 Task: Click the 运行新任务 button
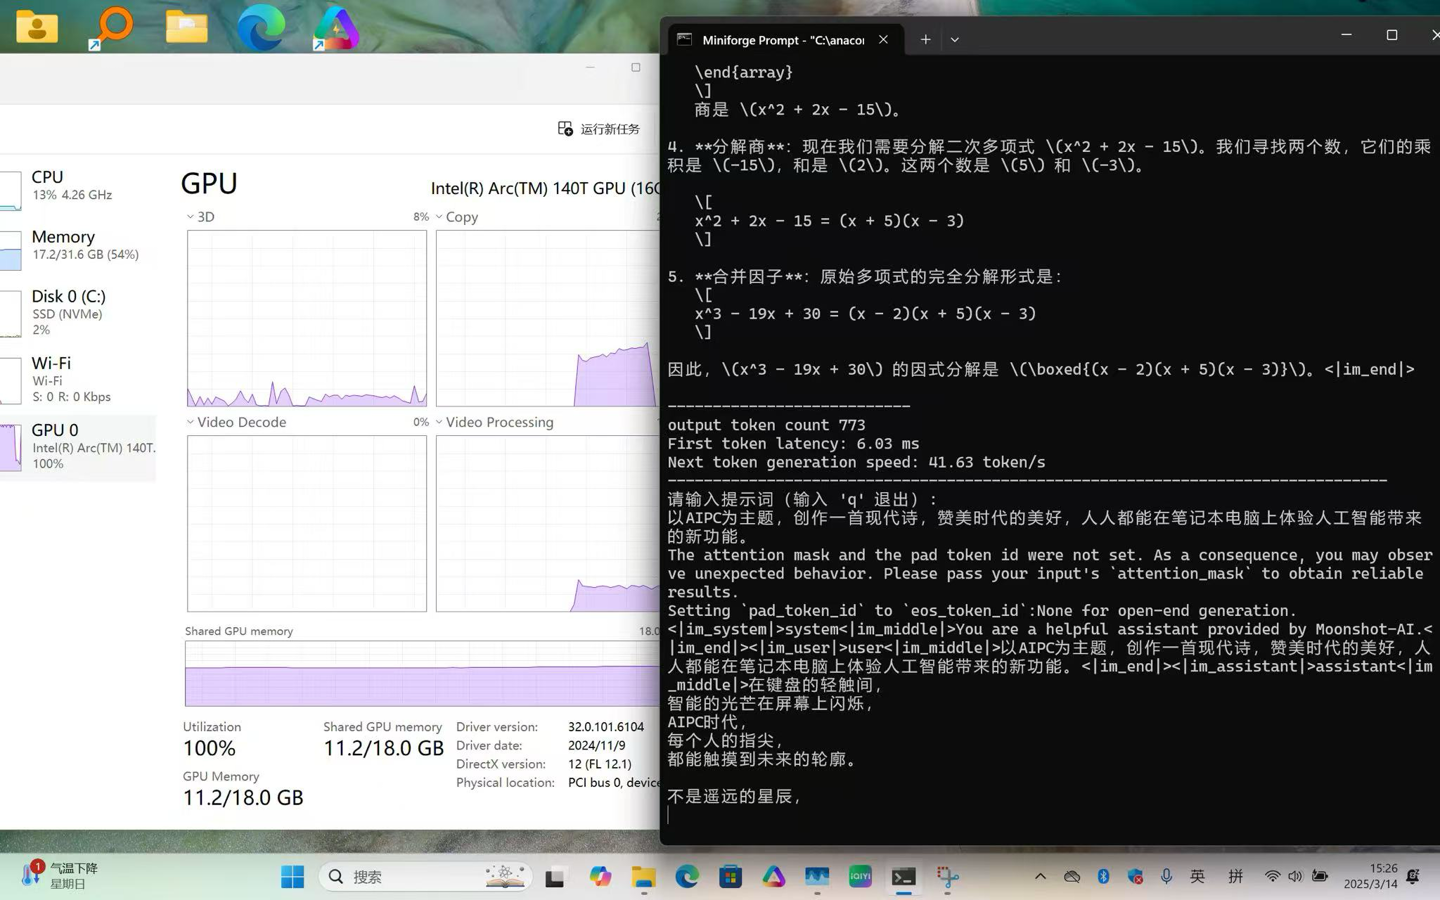click(598, 129)
